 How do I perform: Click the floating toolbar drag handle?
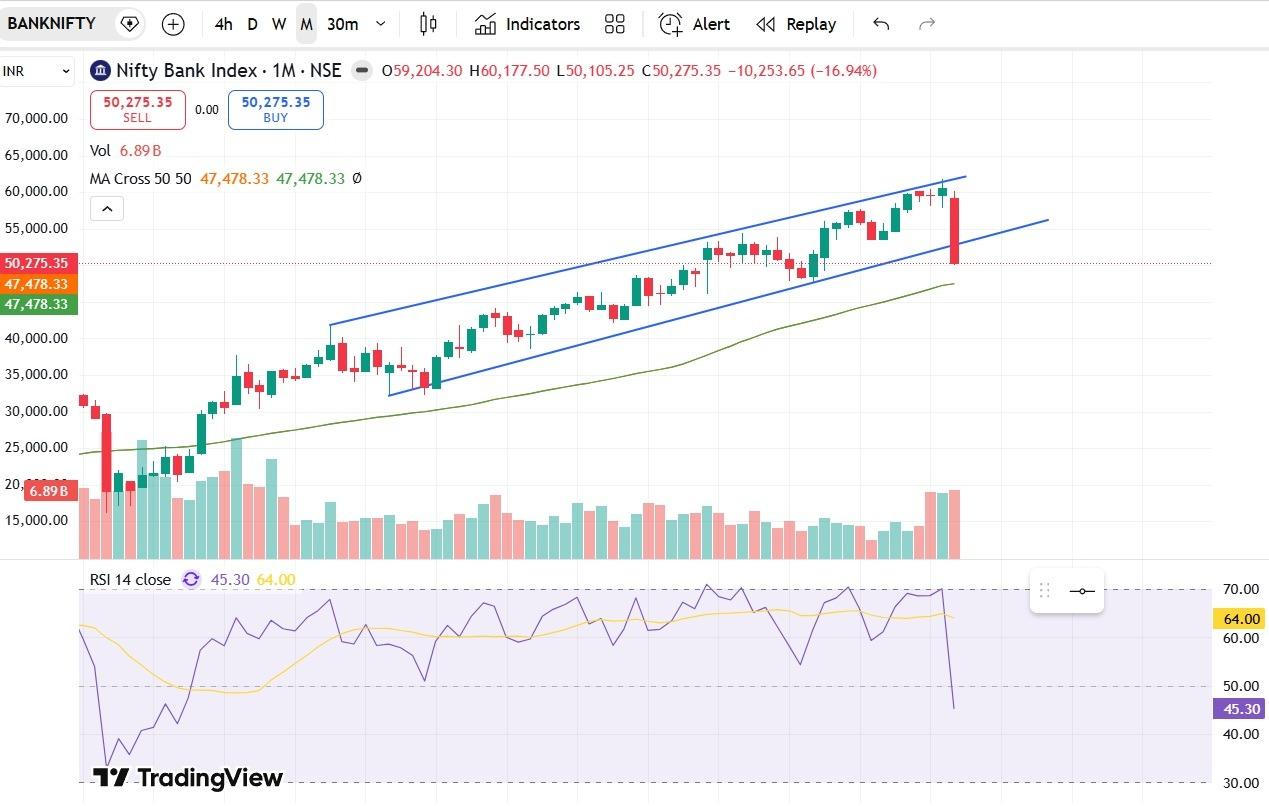(1045, 590)
